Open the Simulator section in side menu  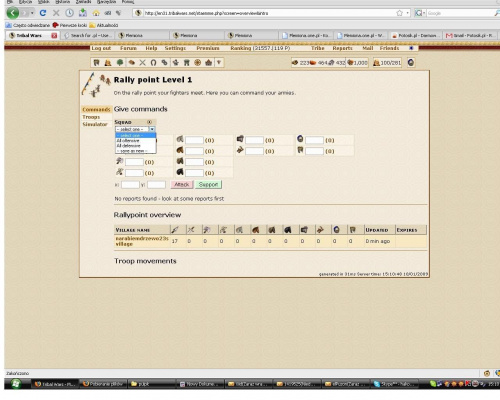(x=95, y=124)
